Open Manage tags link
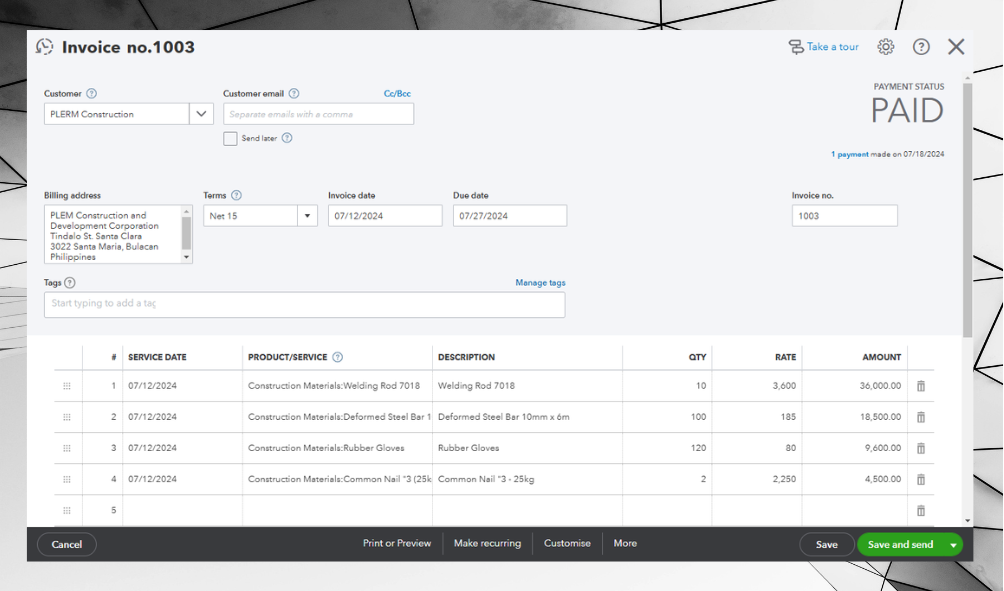 540,282
